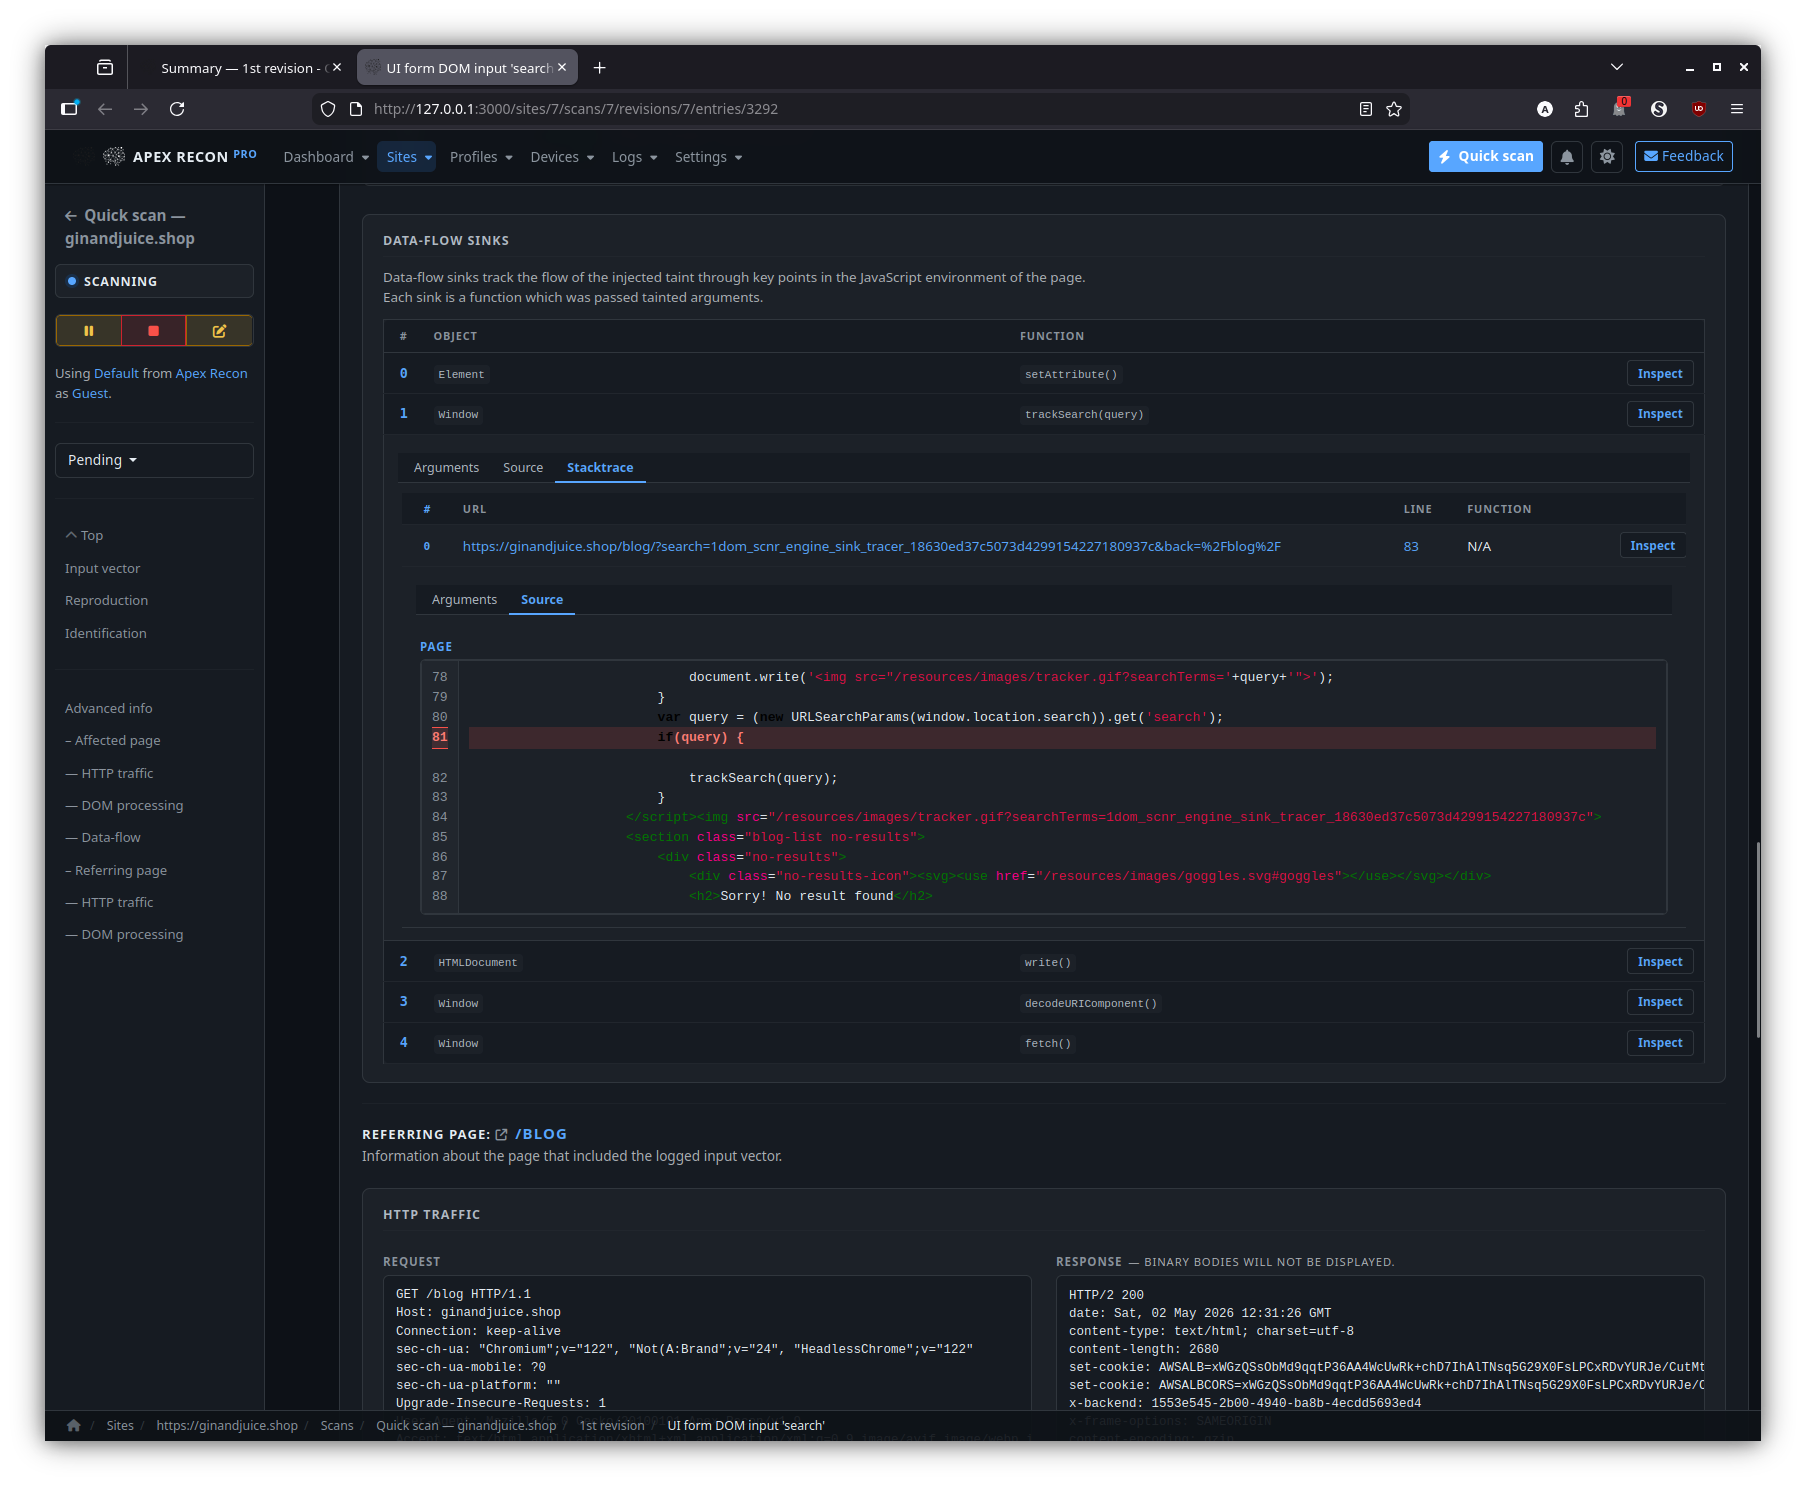Reload the current page
This screenshot has width=1806, height=1486.
[x=177, y=109]
